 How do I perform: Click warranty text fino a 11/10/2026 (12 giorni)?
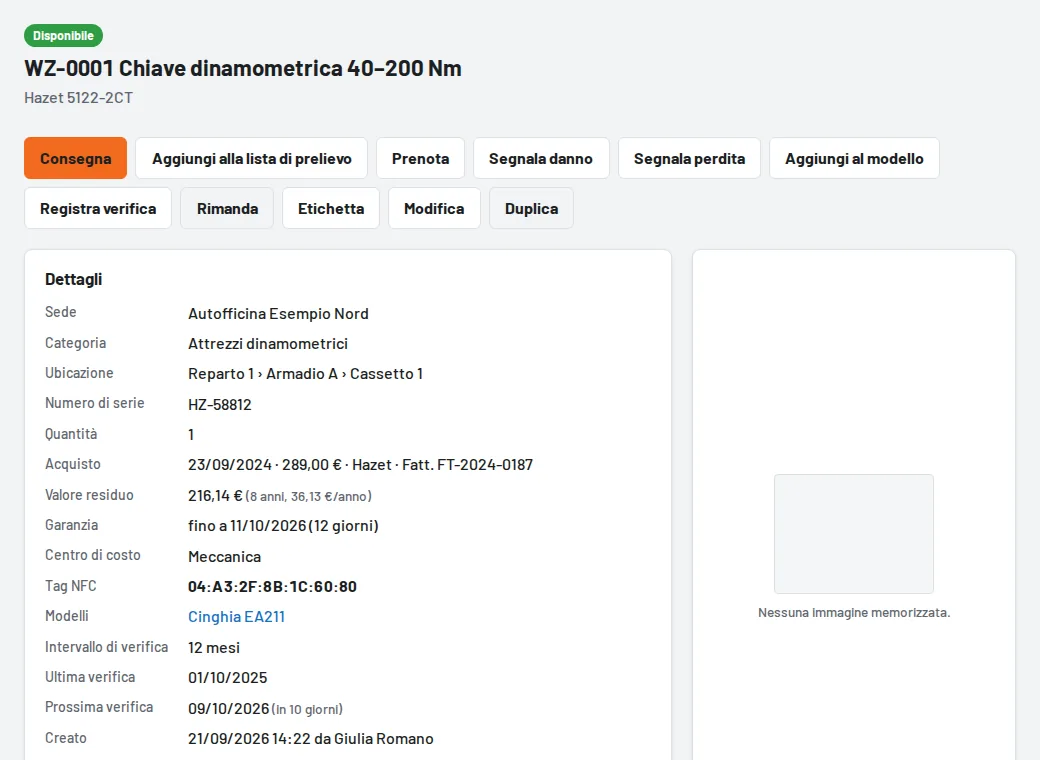click(x=283, y=526)
